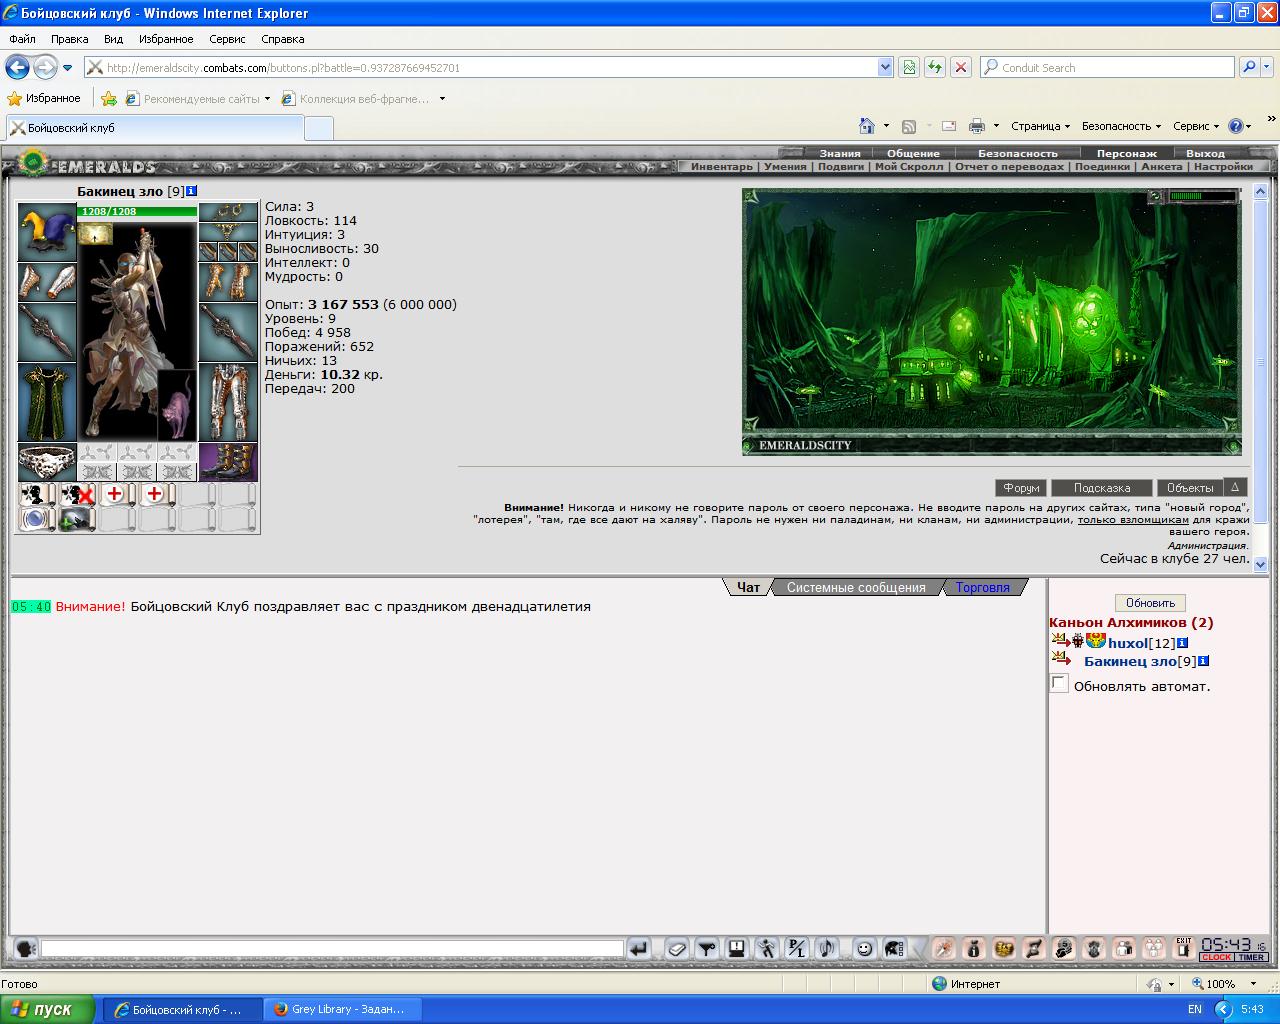Open the Файл menu
The width and height of the screenshot is (1280, 1024).
22,39
